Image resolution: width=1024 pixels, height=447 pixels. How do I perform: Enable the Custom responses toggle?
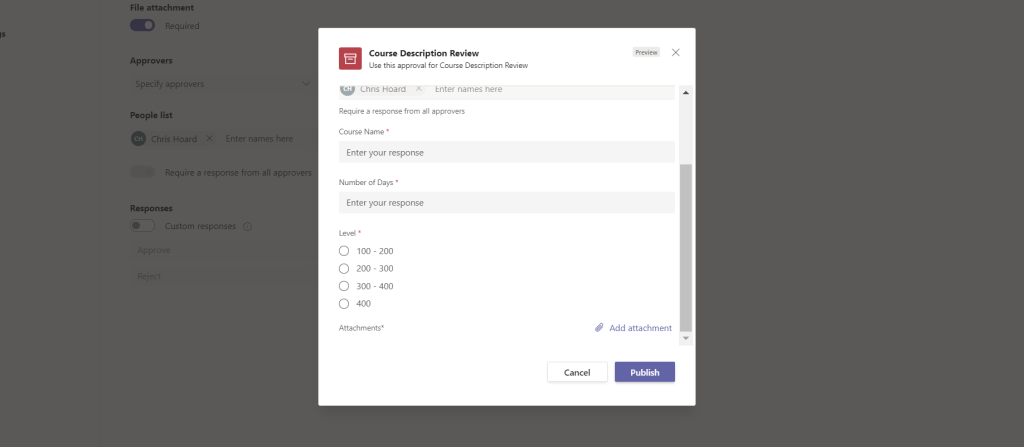[143, 226]
